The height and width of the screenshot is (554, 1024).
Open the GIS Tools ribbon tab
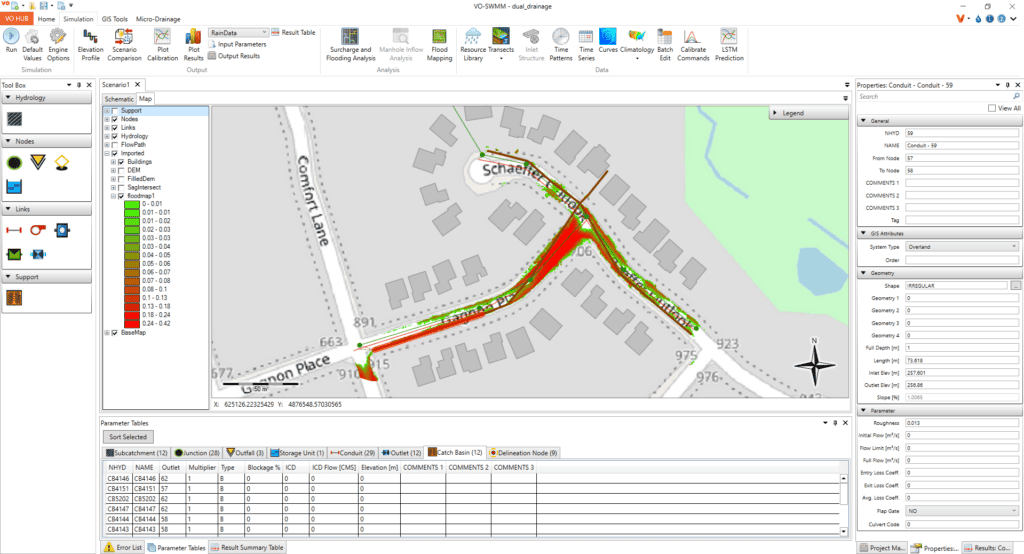point(115,19)
